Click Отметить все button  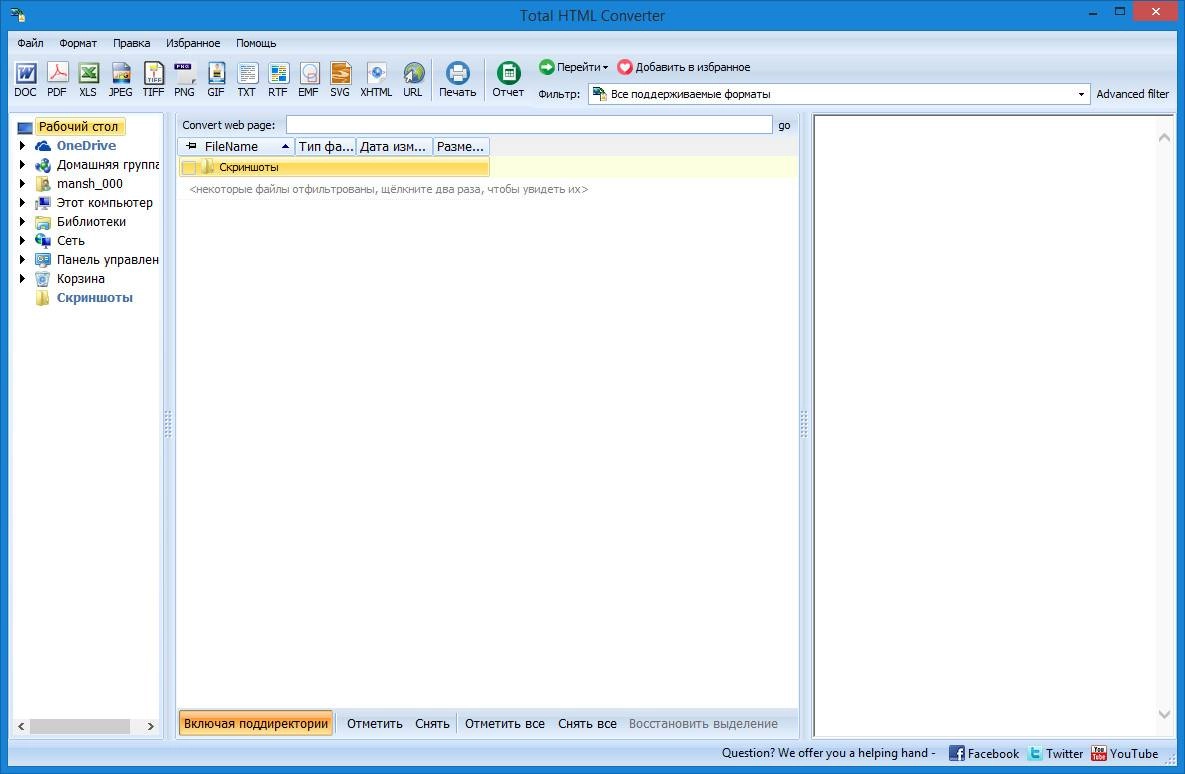(x=505, y=723)
